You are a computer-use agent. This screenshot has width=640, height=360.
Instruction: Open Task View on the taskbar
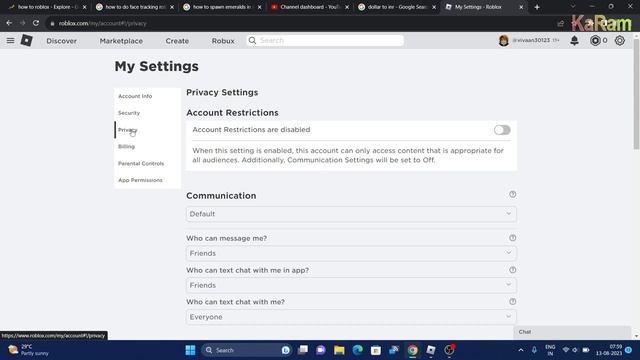pyautogui.click(x=303, y=350)
